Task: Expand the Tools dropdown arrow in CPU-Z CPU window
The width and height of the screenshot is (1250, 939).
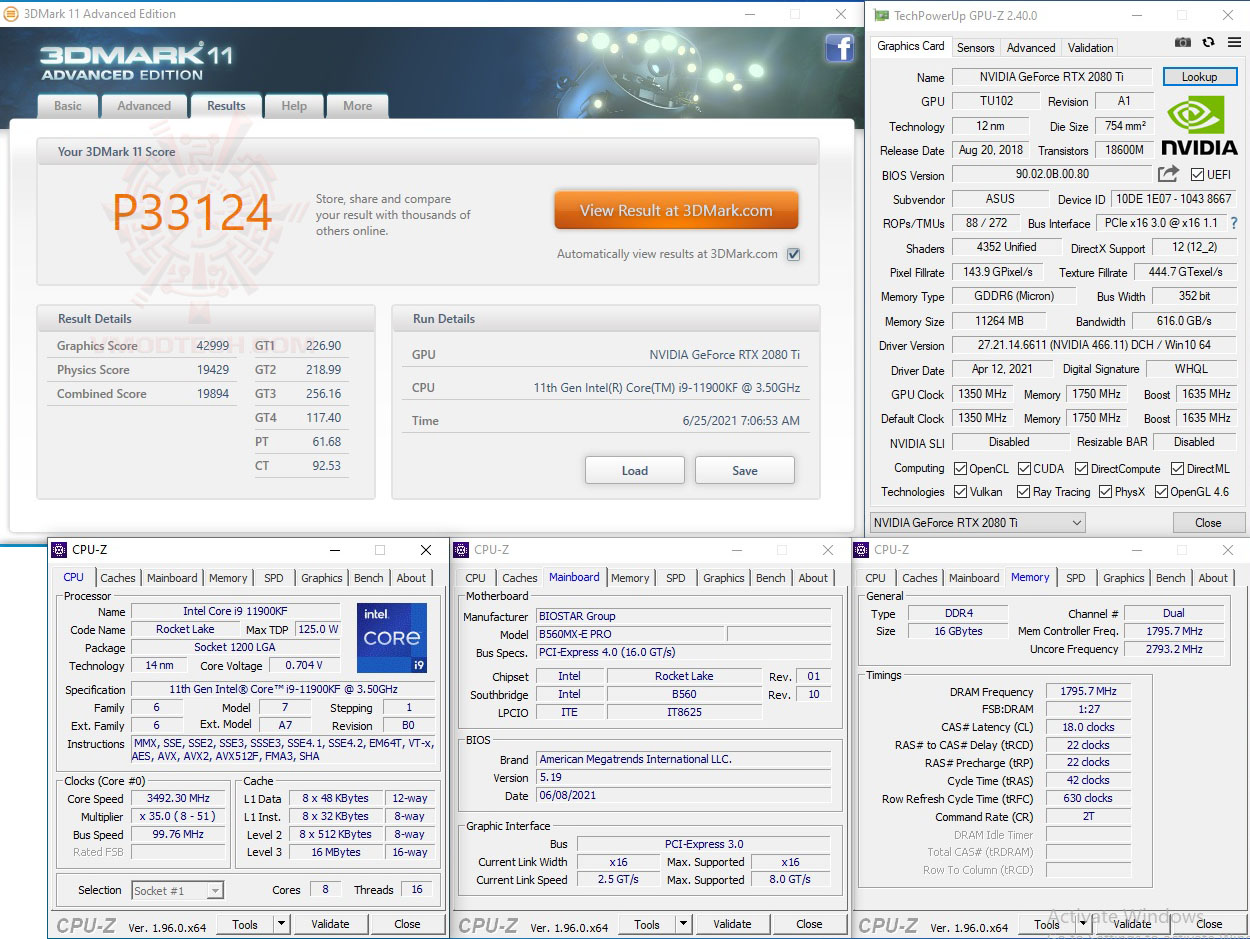Action: pyautogui.click(x=281, y=925)
